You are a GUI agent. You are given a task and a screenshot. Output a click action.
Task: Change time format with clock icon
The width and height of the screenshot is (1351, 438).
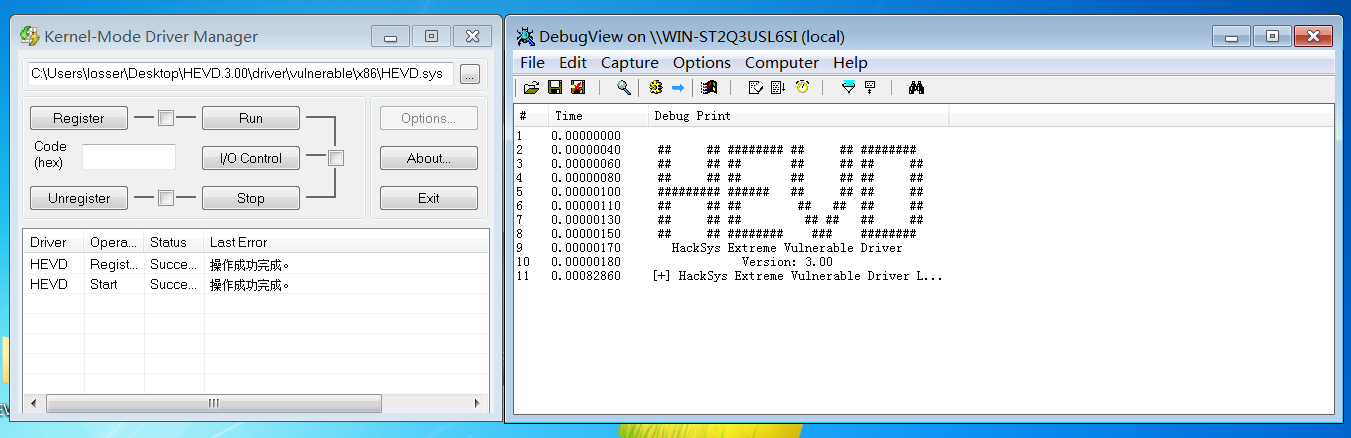click(802, 88)
